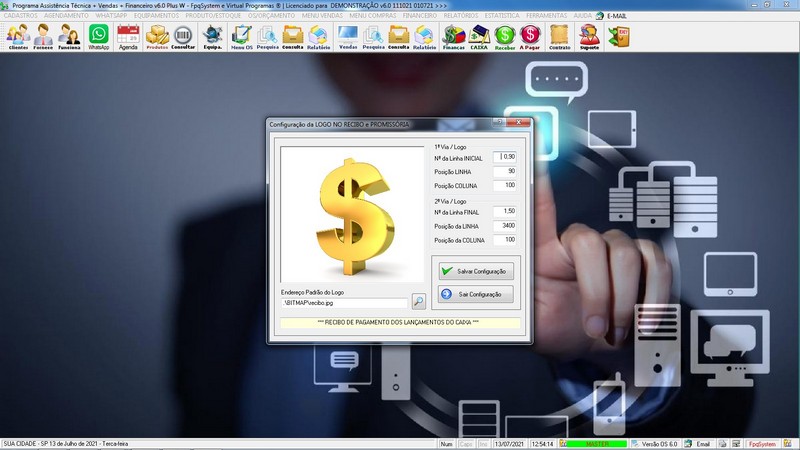Click the Endereço Padrão do Logo path field

tap(344, 303)
